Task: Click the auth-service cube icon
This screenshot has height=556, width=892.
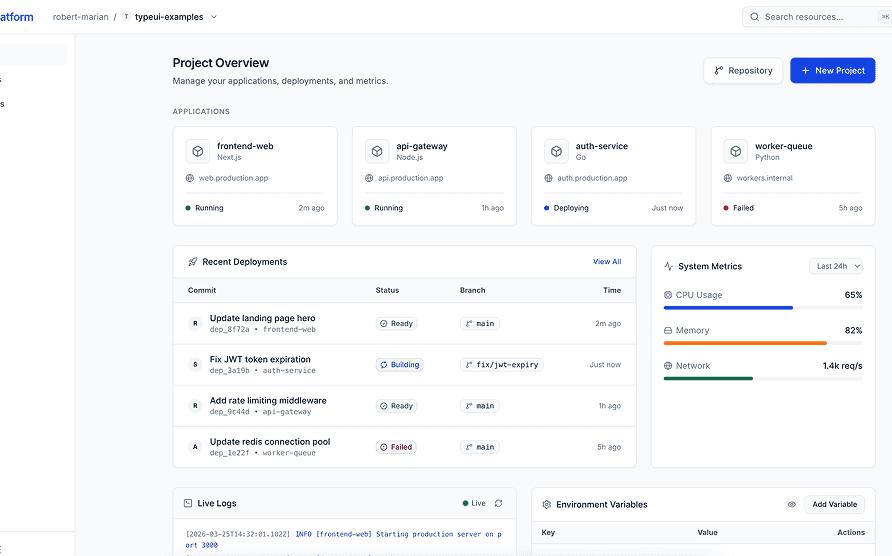Action: point(556,151)
